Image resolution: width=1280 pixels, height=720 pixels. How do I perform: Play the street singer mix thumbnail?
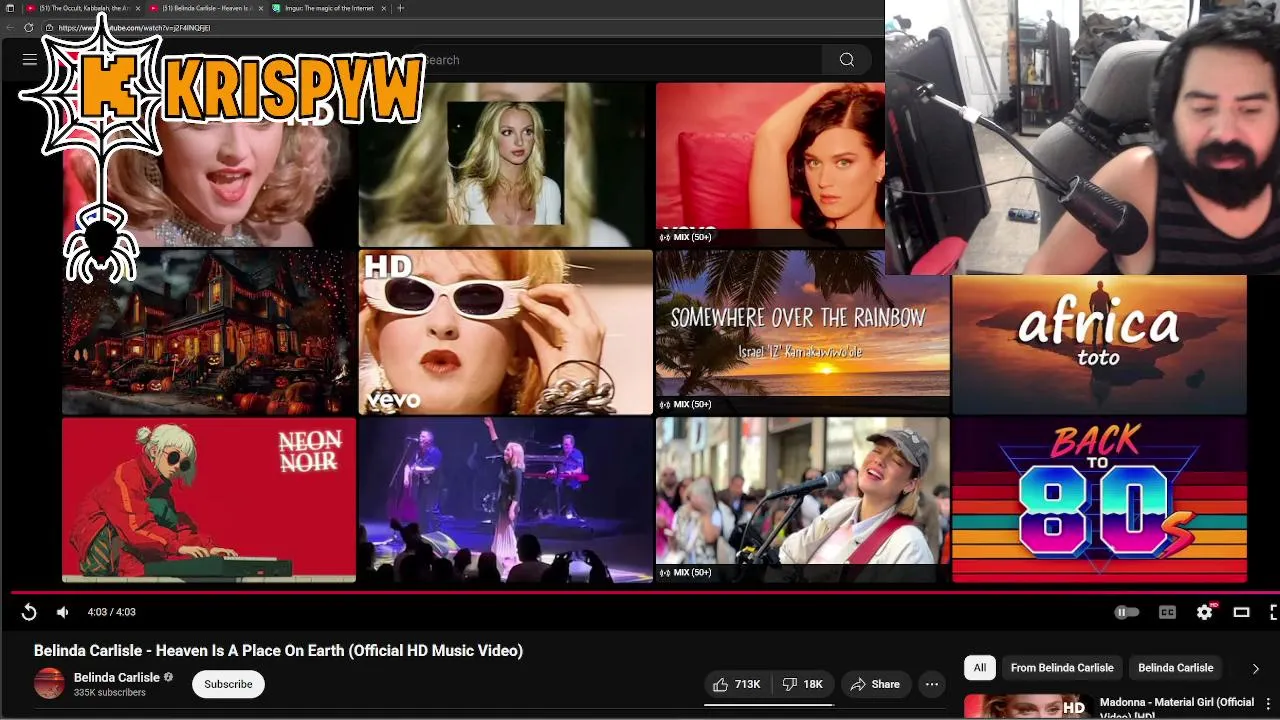pyautogui.click(x=802, y=500)
